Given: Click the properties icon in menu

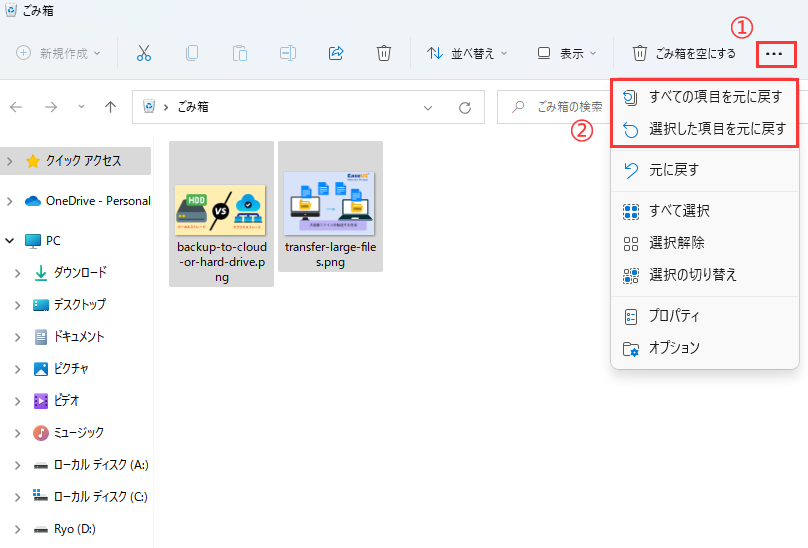Looking at the screenshot, I should (x=631, y=317).
